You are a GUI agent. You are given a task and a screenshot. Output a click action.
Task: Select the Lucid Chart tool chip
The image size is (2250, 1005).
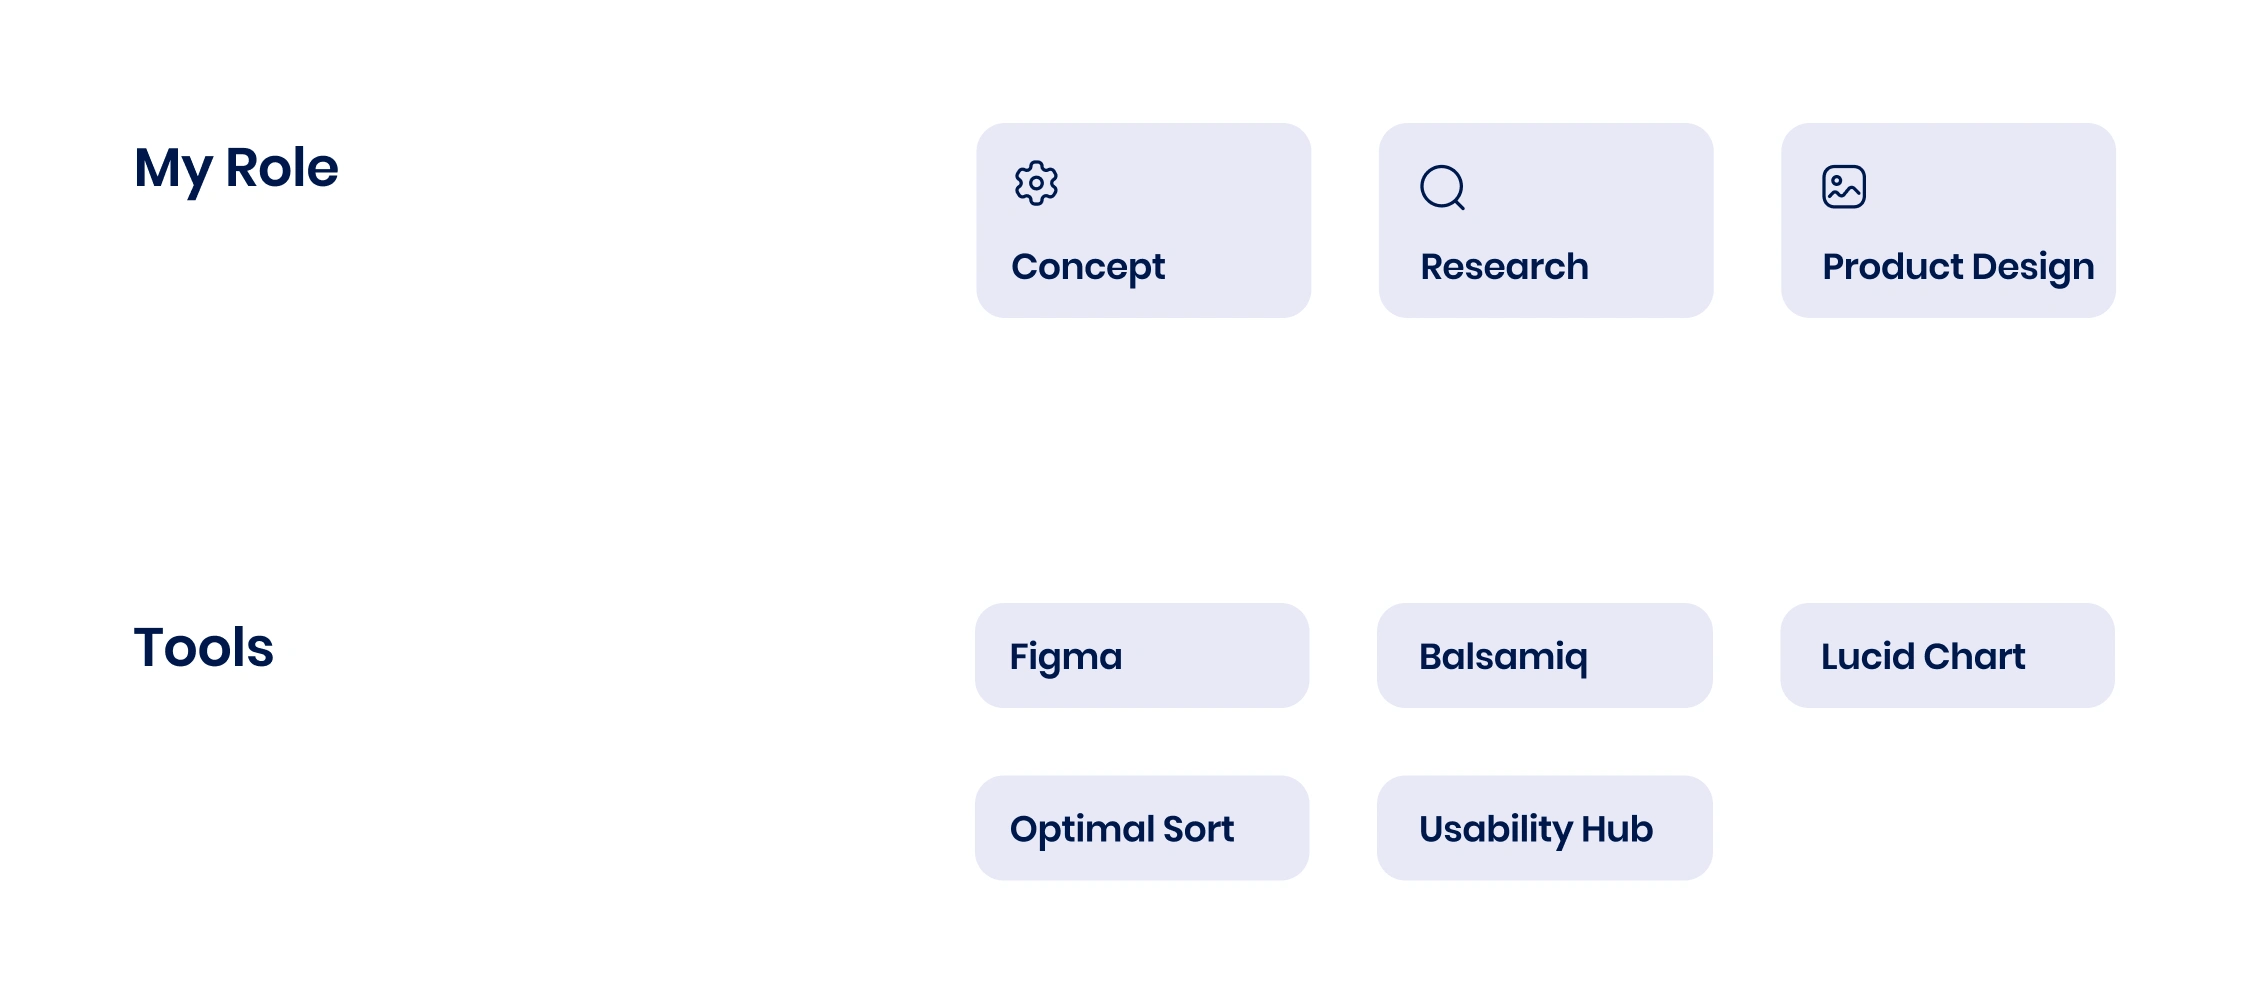[1947, 656]
